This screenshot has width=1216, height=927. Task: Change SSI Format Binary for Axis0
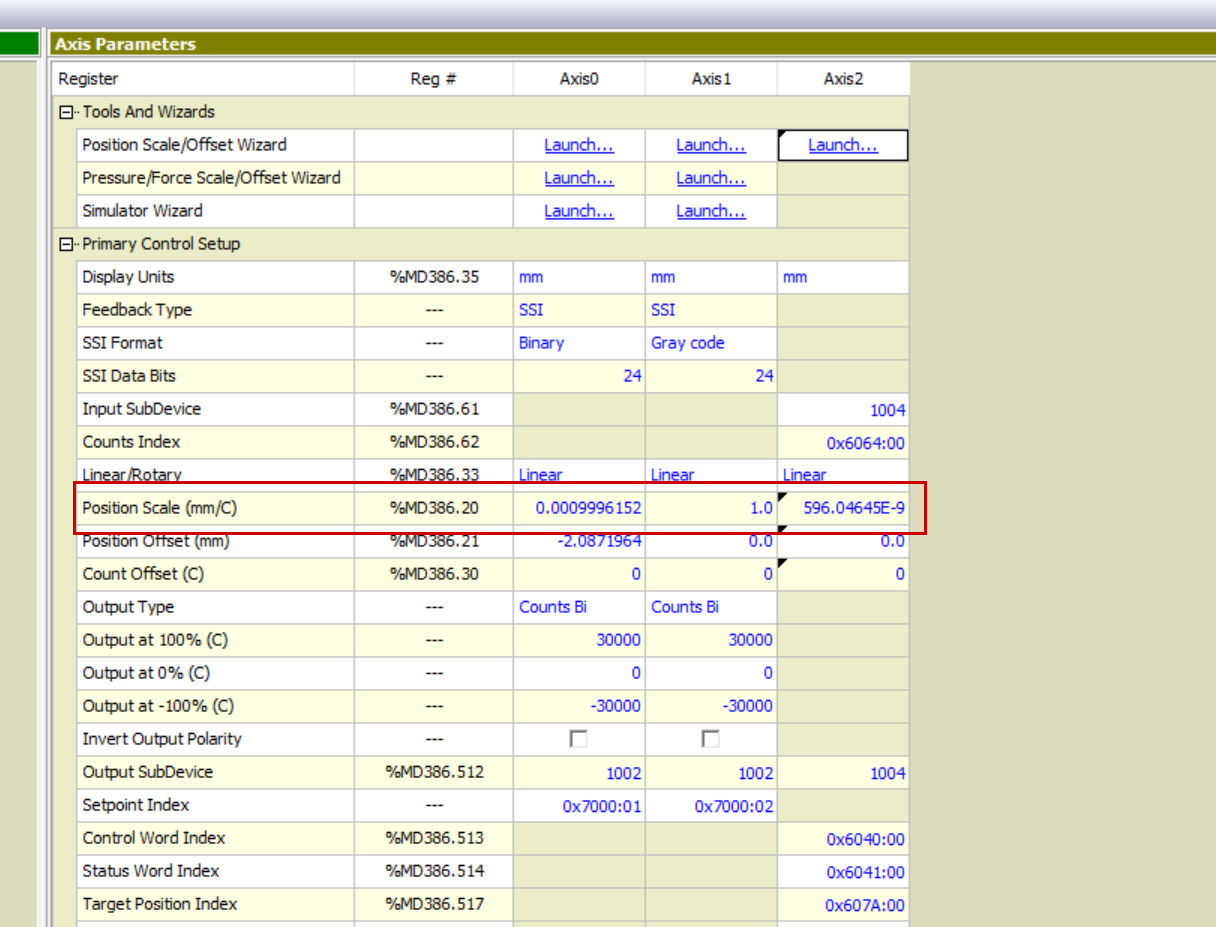point(579,343)
